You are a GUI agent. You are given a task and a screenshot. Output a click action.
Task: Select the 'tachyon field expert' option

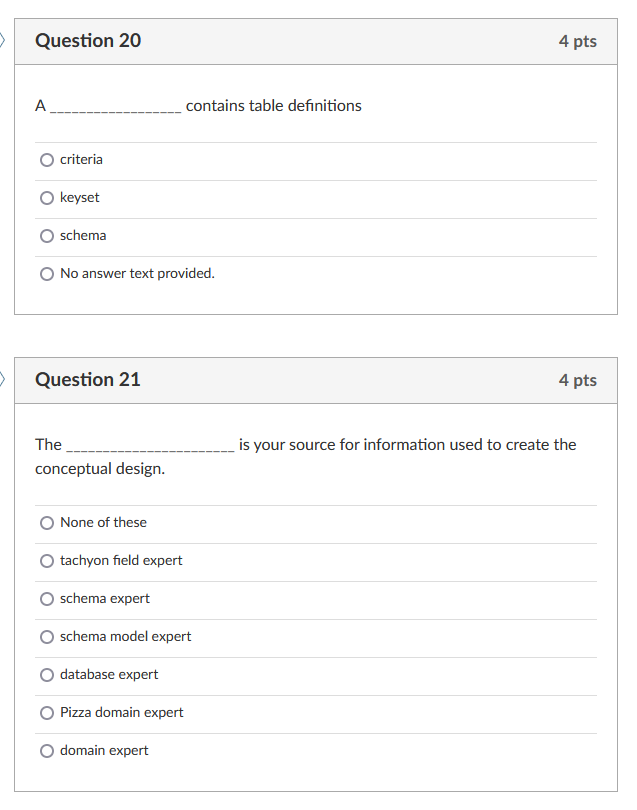tap(47, 561)
